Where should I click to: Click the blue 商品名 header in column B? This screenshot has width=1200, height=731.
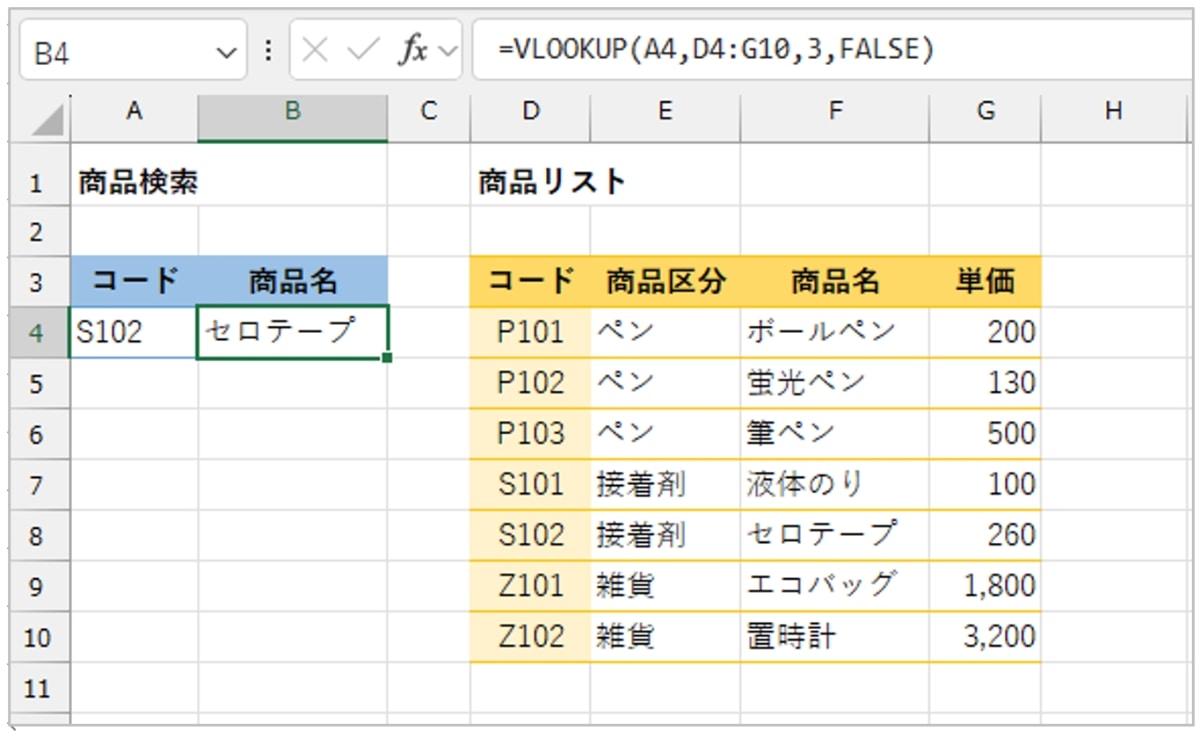(x=293, y=282)
